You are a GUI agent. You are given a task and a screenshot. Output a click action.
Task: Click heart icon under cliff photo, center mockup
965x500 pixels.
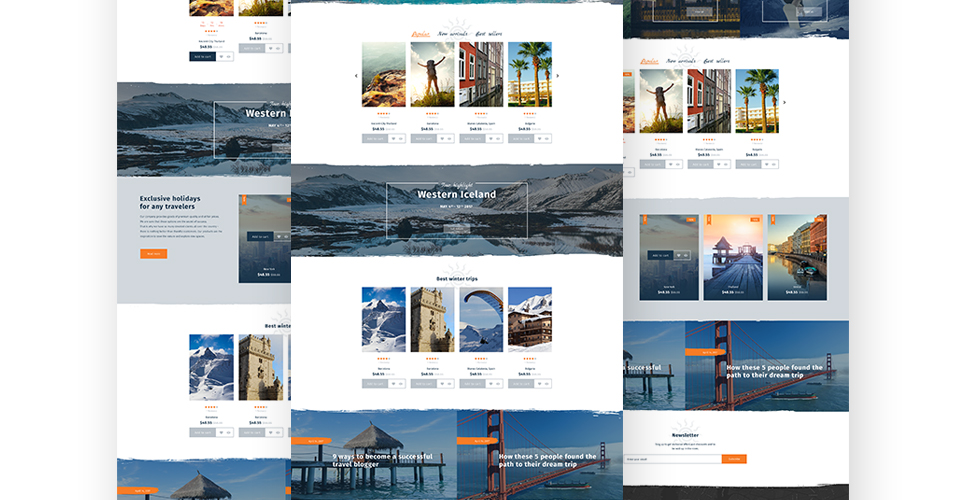point(393,139)
